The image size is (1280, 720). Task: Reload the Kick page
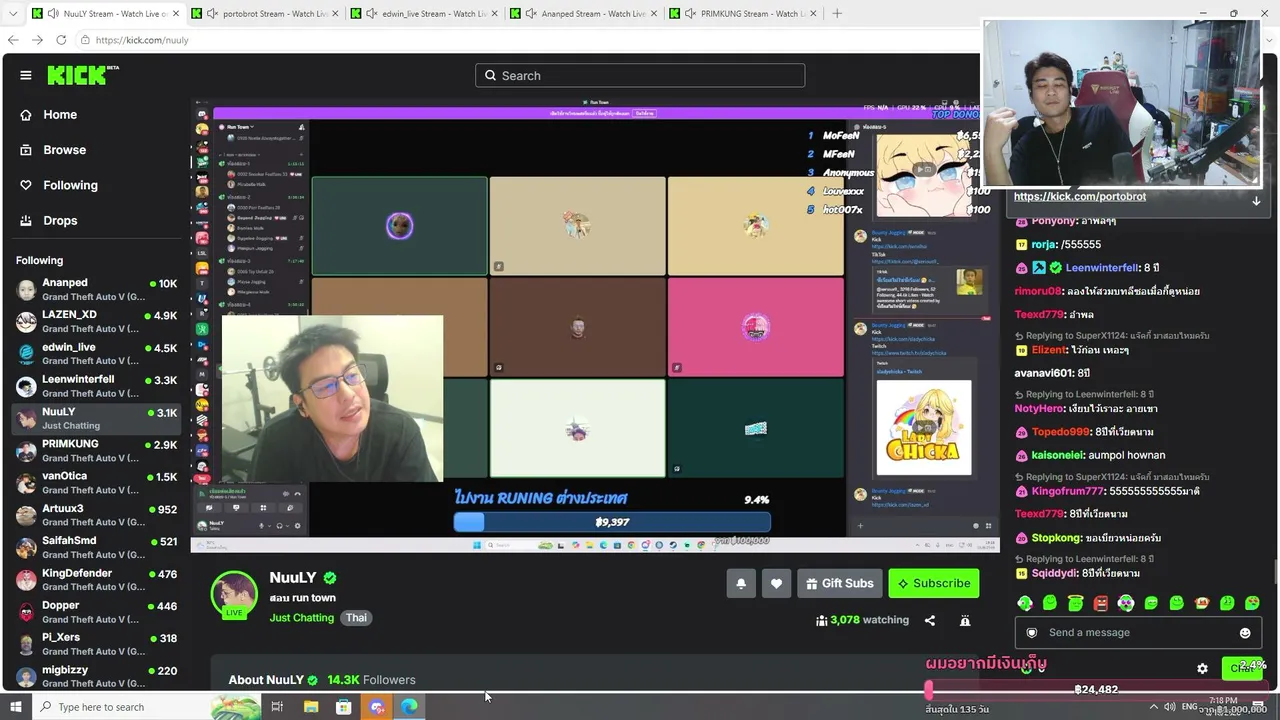point(61,40)
